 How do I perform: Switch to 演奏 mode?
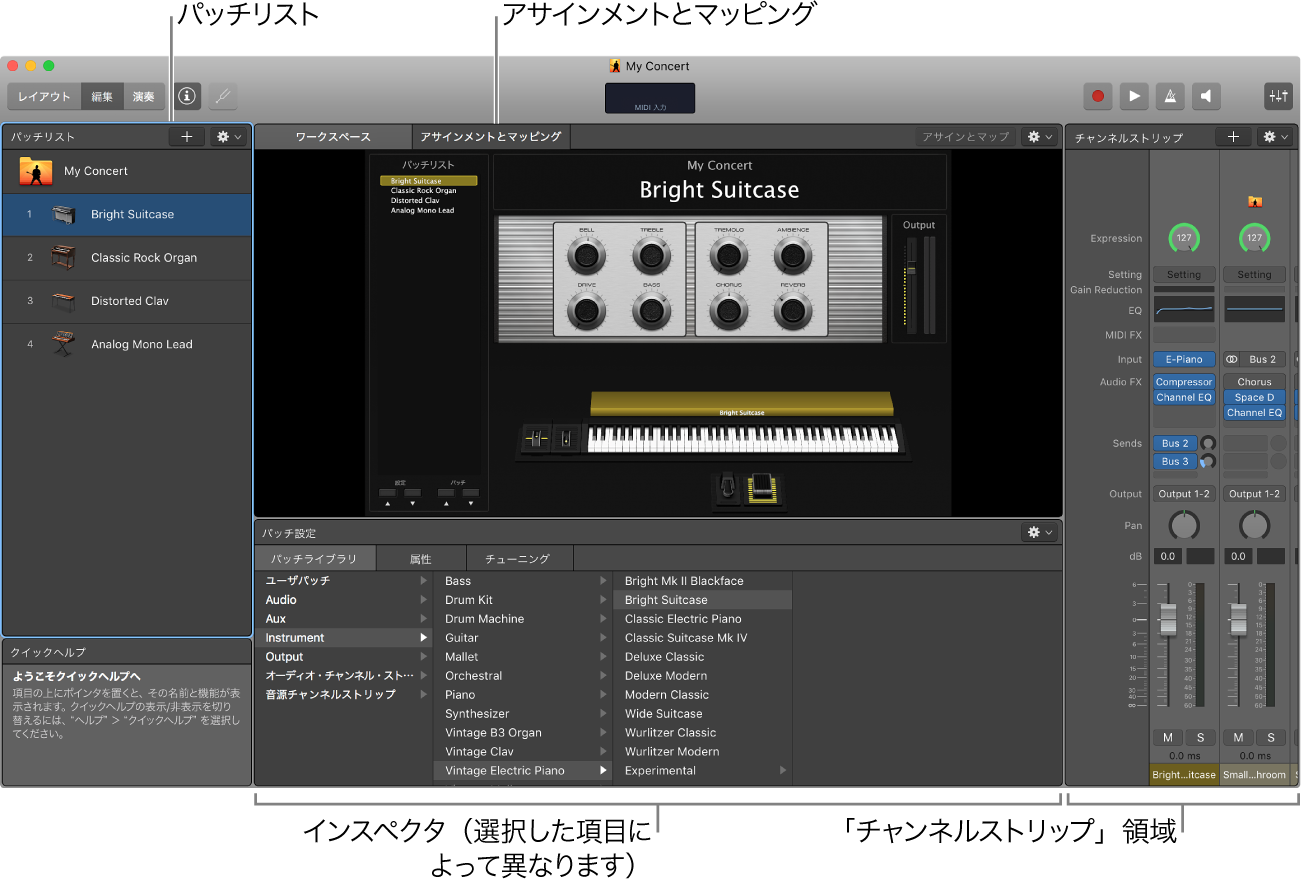pos(144,96)
